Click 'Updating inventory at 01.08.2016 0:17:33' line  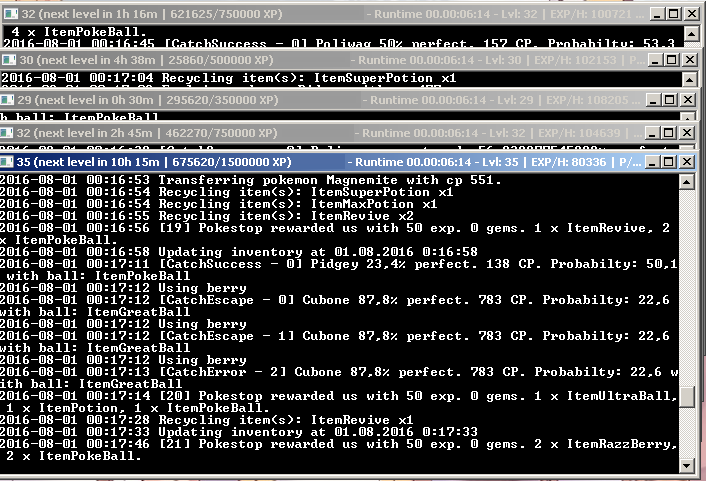pyautogui.click(x=239, y=432)
